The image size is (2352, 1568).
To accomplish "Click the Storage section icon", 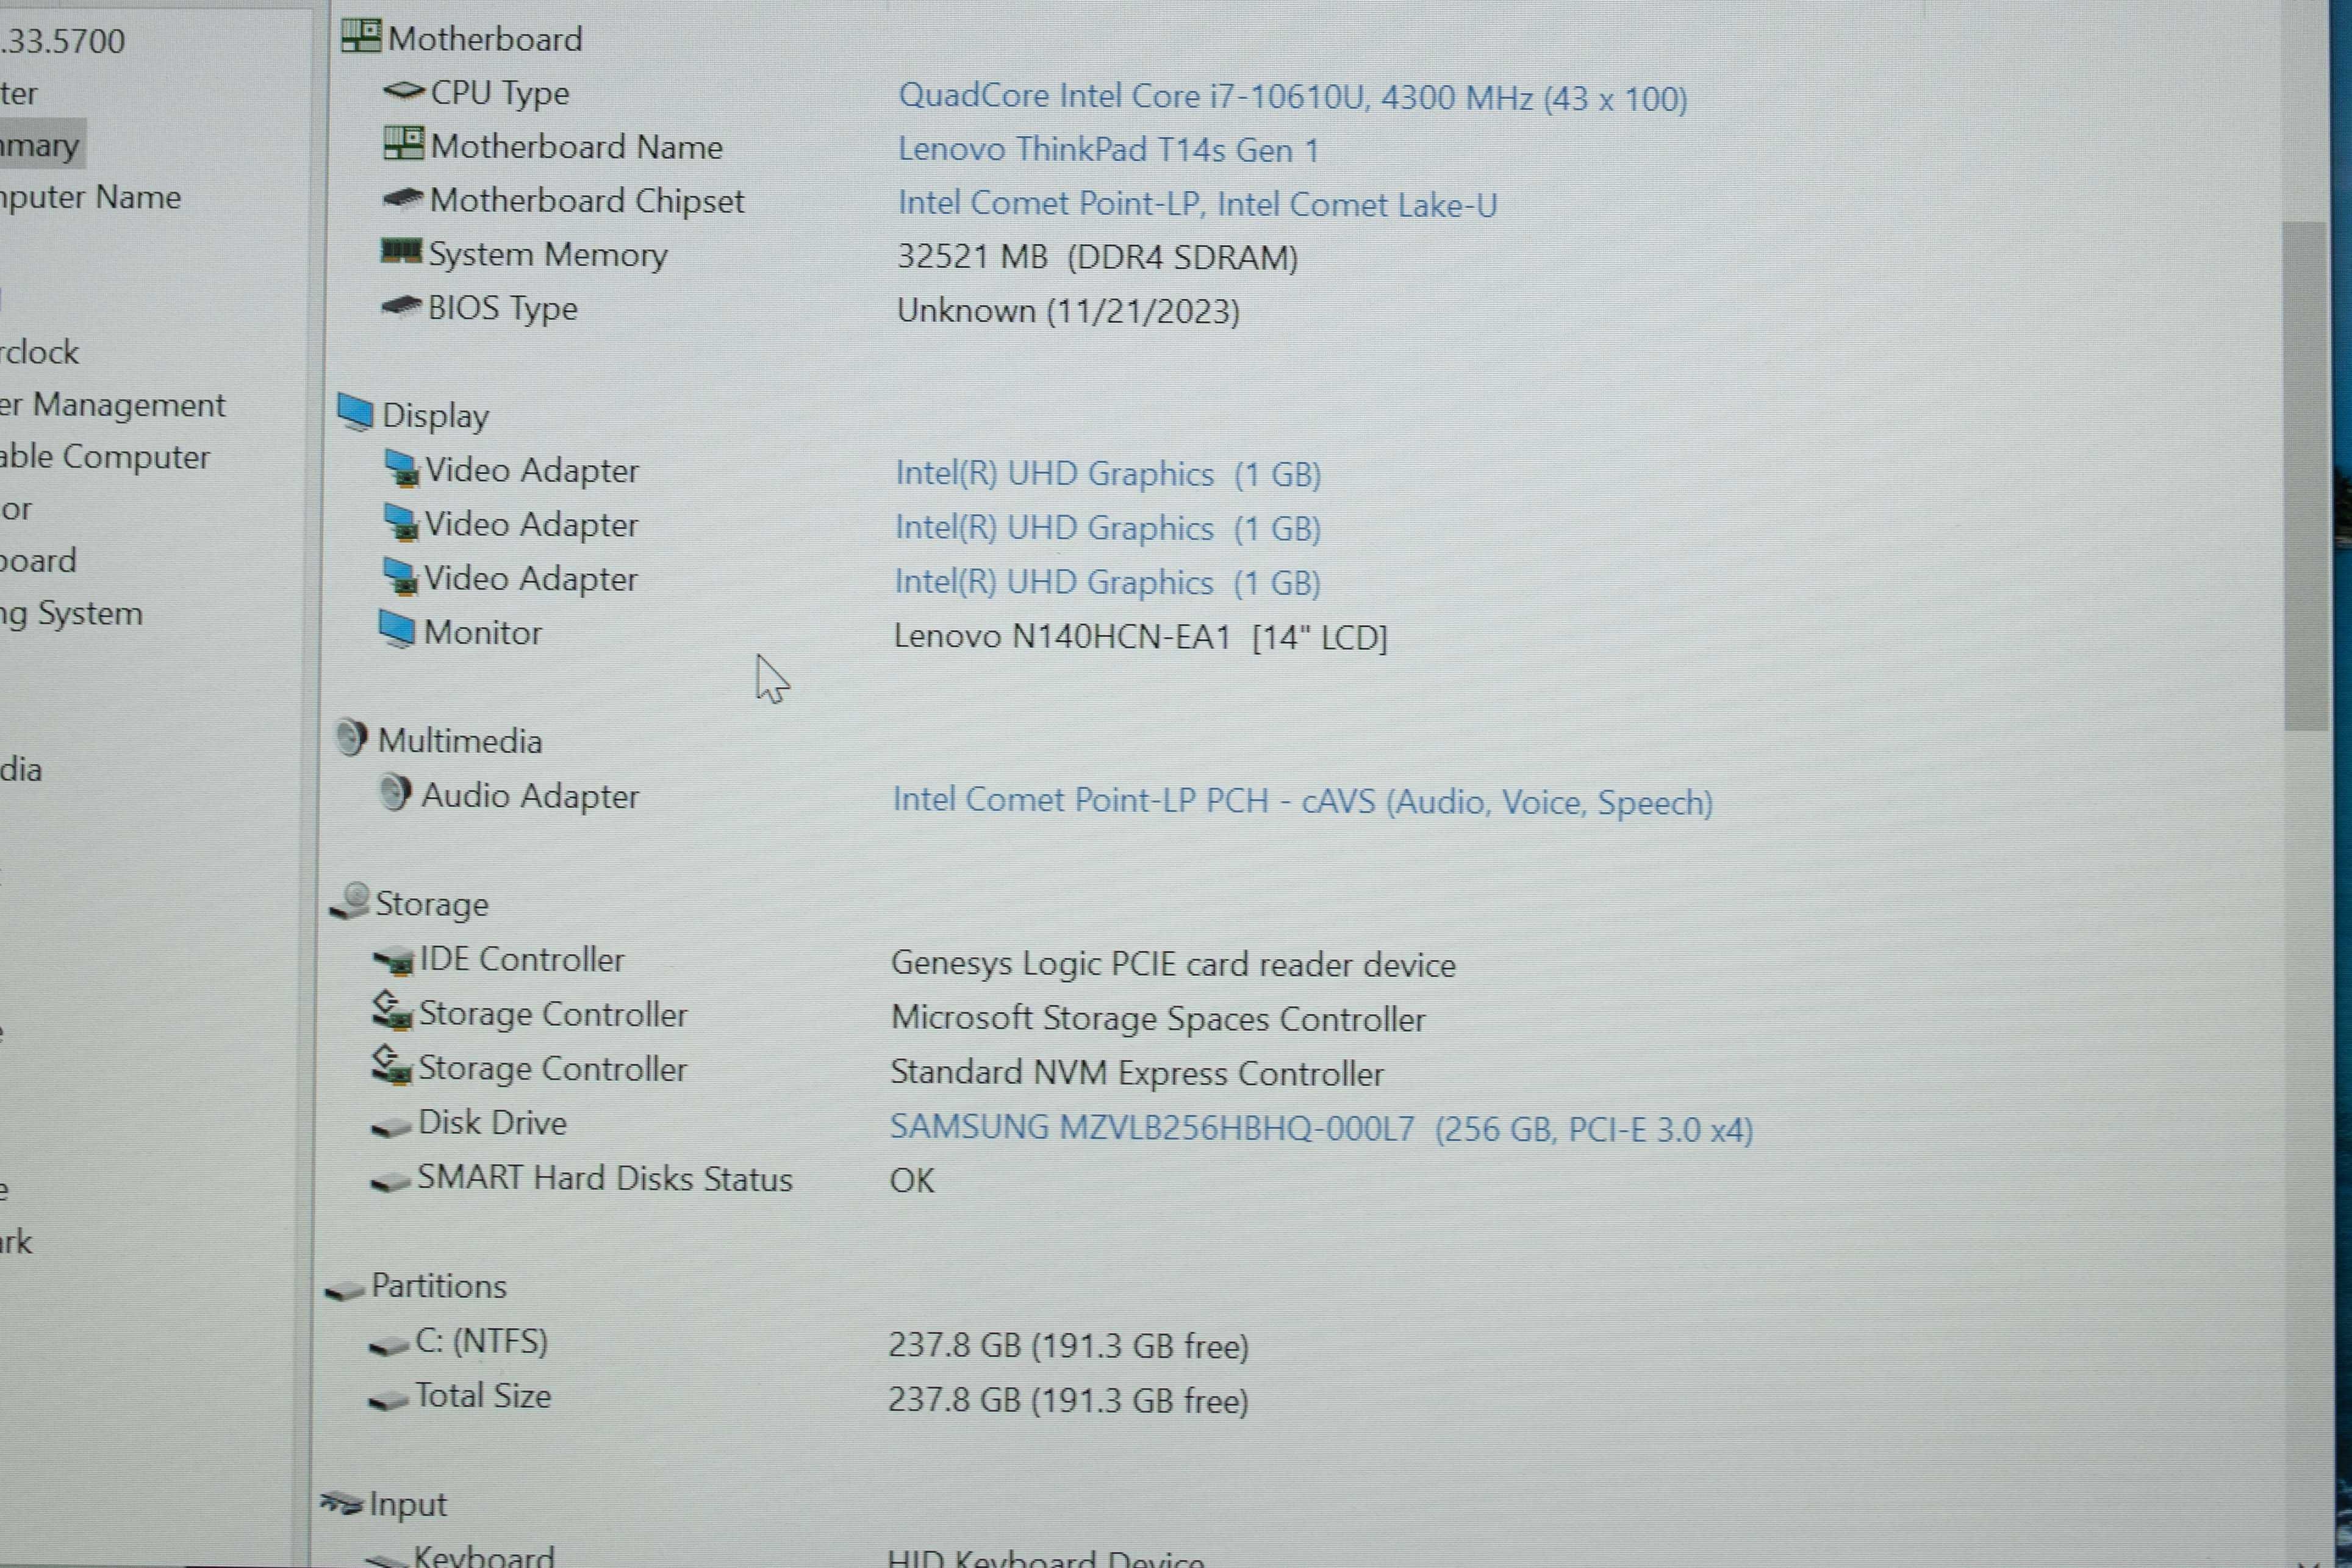I will click(350, 903).
